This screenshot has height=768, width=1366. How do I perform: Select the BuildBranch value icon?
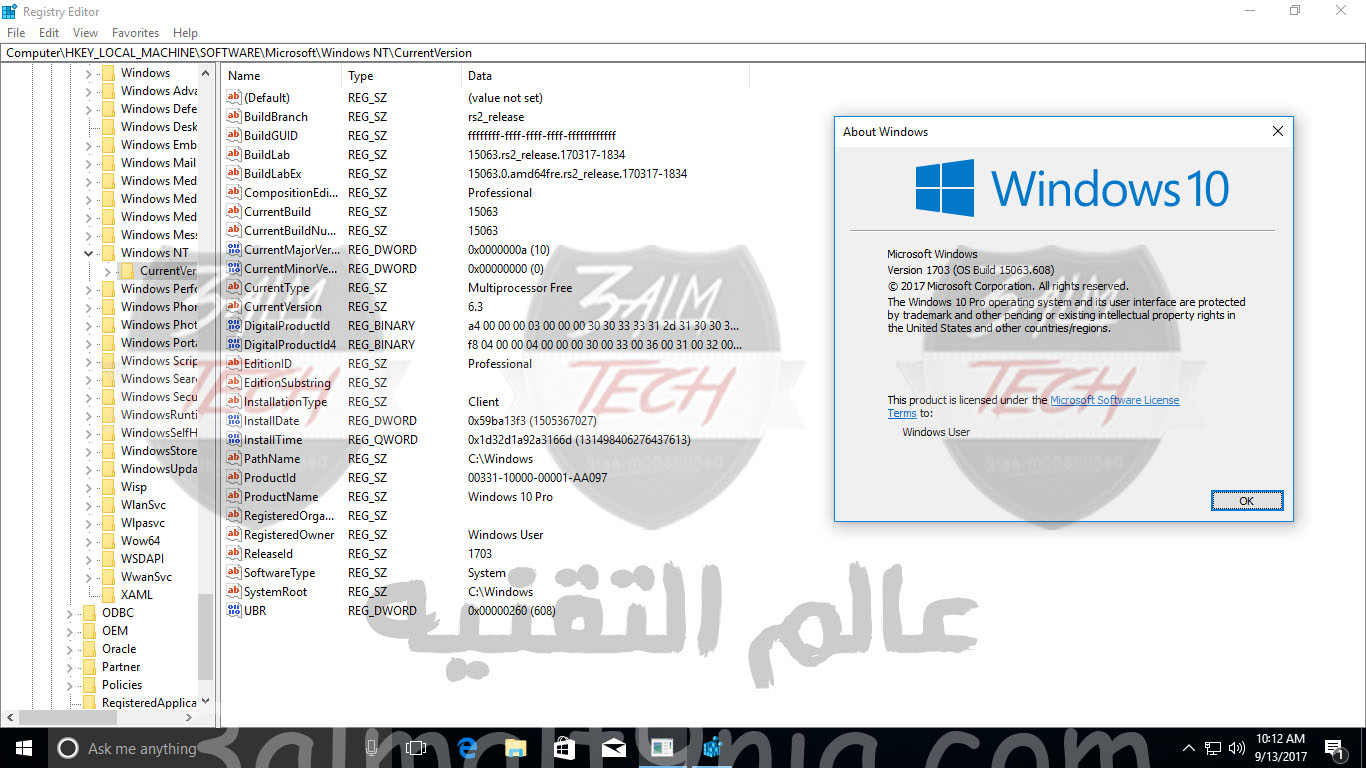point(234,117)
